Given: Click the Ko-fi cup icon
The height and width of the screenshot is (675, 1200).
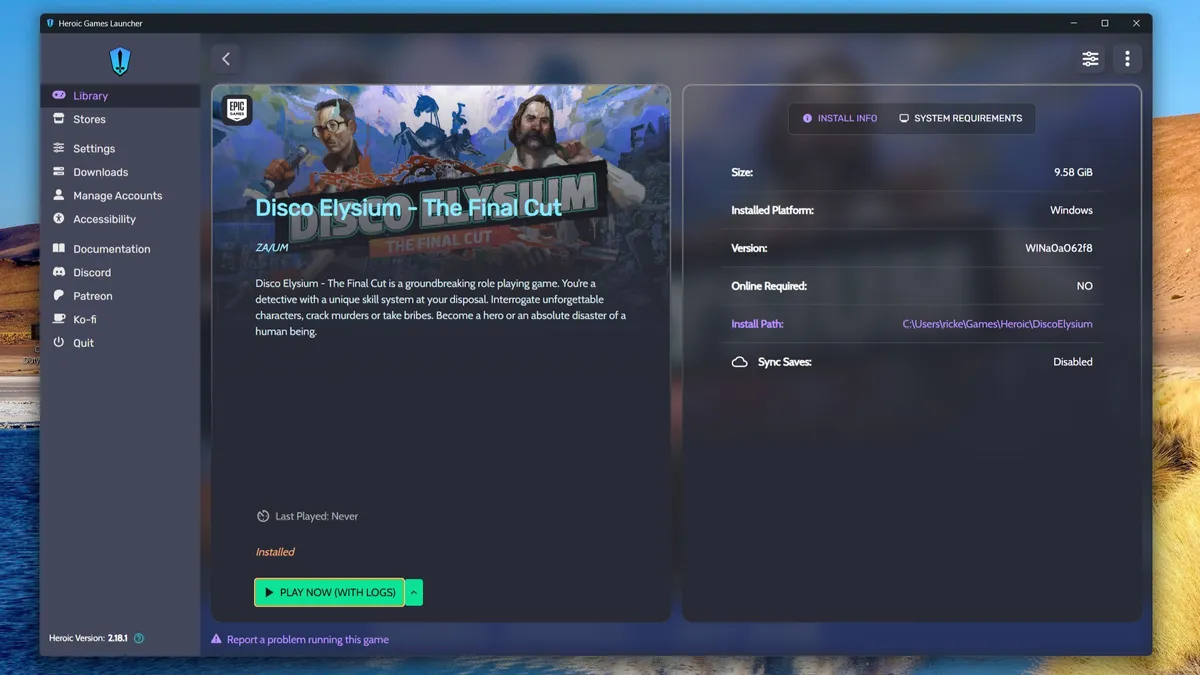Looking at the screenshot, I should [x=58, y=319].
